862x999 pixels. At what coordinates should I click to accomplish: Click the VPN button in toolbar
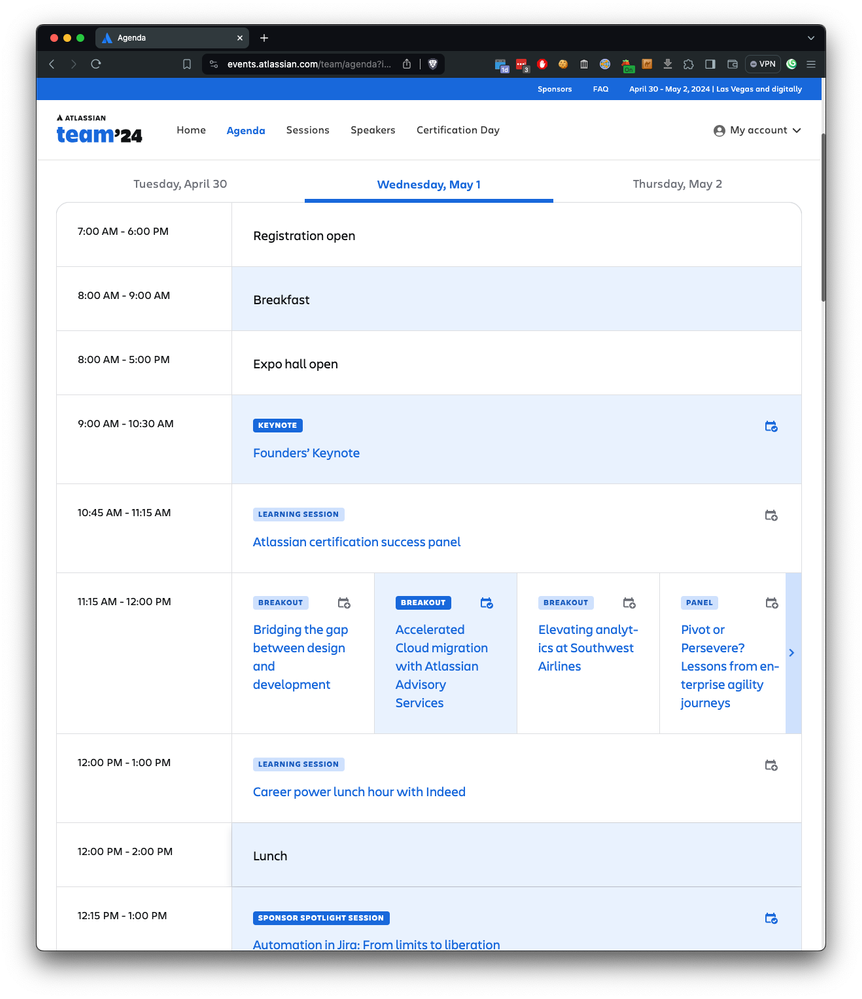[763, 64]
